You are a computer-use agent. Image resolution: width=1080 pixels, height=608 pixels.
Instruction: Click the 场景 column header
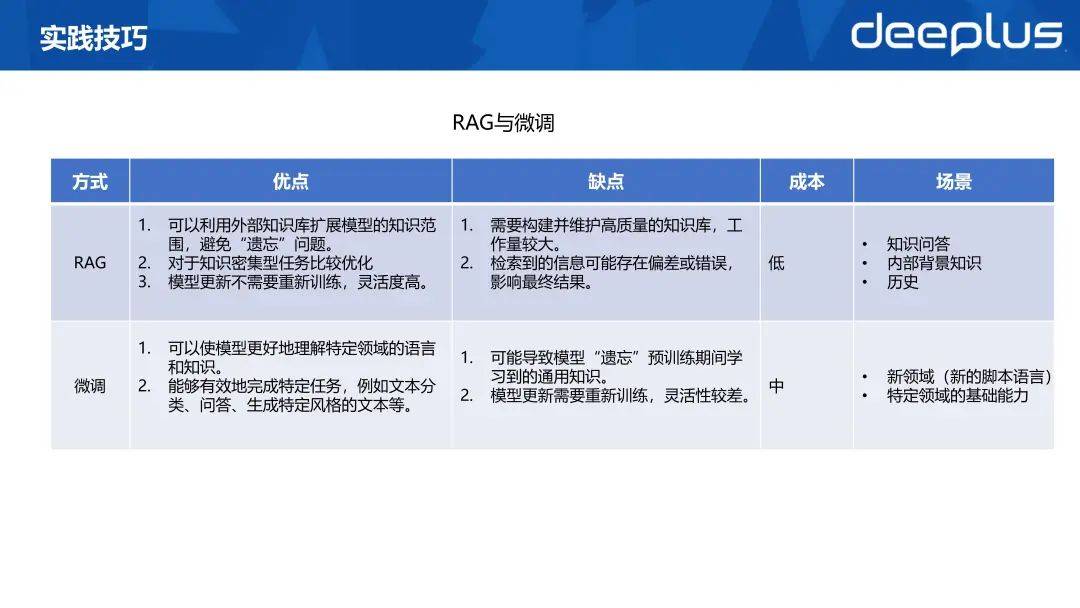point(954,181)
